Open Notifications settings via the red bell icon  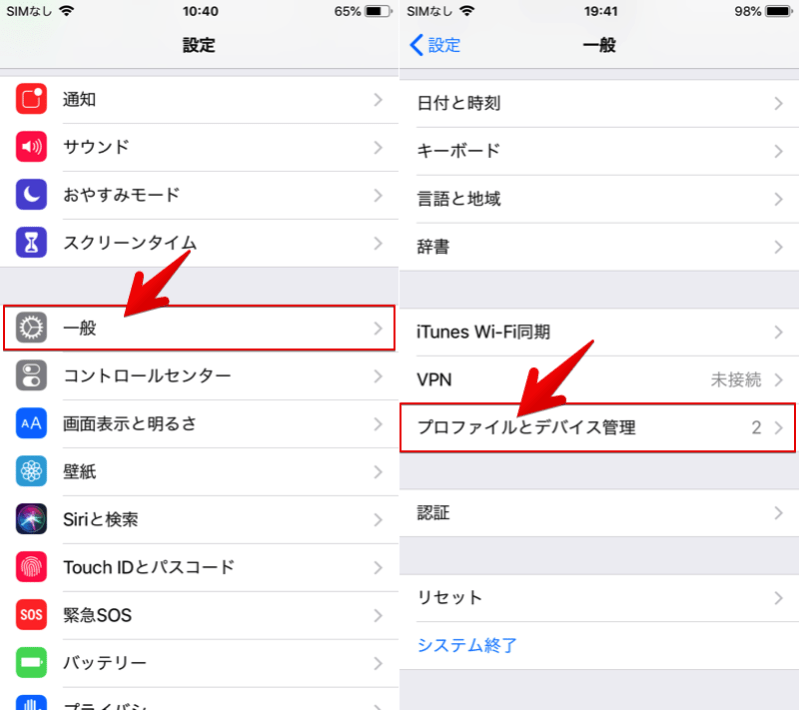tap(30, 99)
